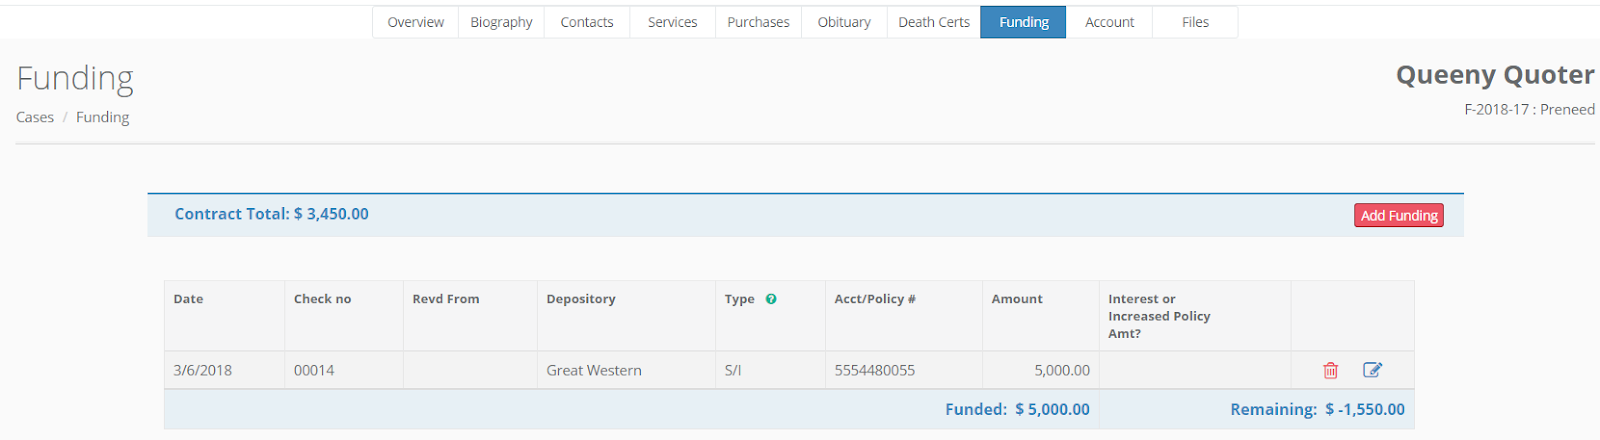1600x440 pixels.
Task: Select the Purchases tab
Action: tap(758, 22)
